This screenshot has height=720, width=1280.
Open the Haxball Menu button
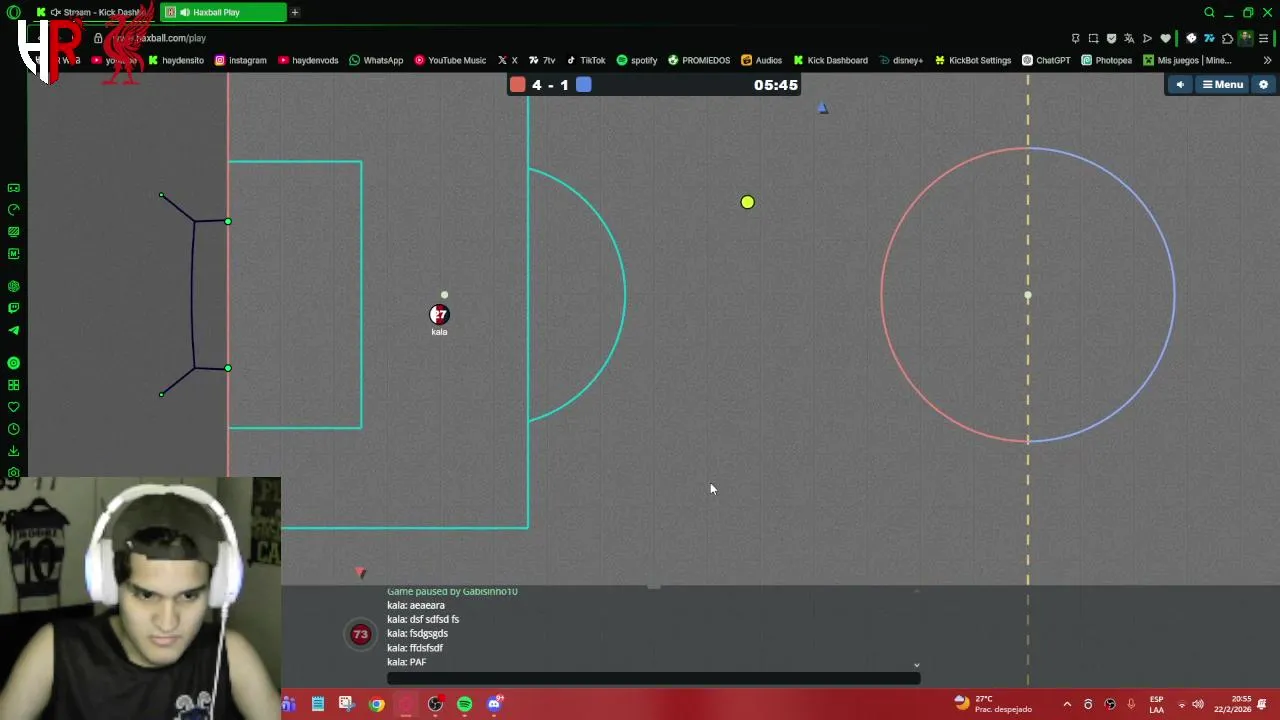1223,85
